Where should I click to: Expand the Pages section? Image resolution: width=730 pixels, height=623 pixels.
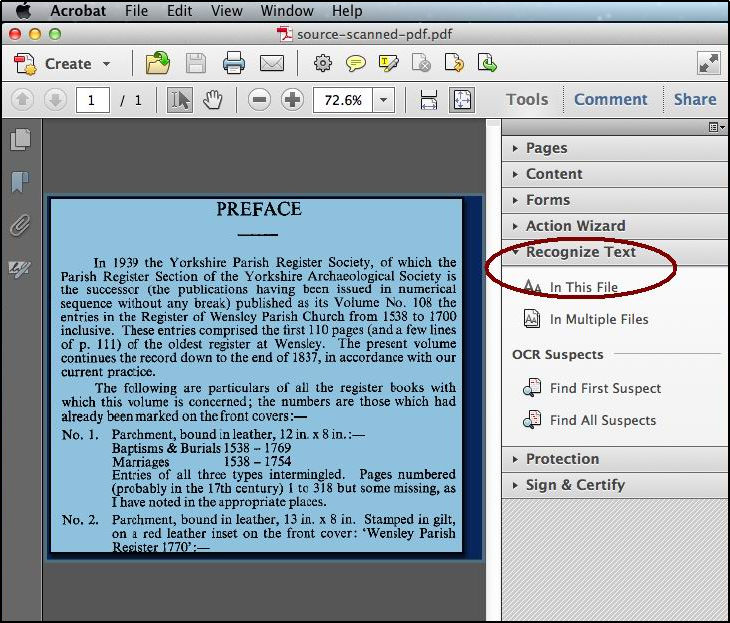(615, 149)
